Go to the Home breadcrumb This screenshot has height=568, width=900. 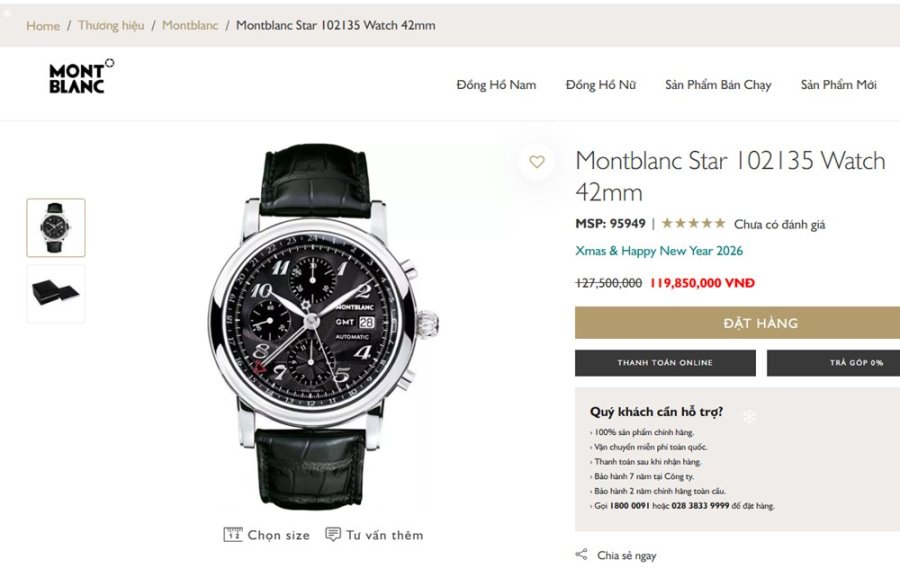click(43, 25)
